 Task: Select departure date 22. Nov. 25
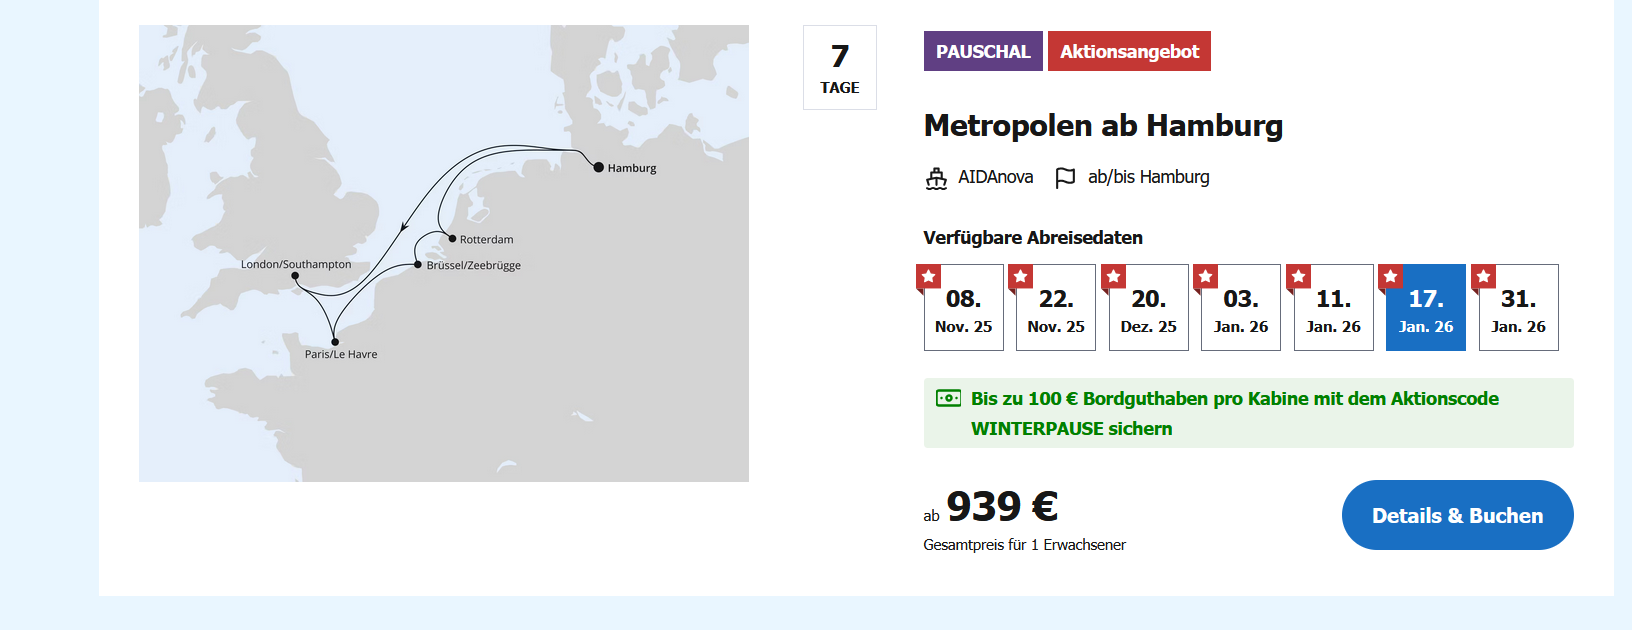(x=1056, y=310)
